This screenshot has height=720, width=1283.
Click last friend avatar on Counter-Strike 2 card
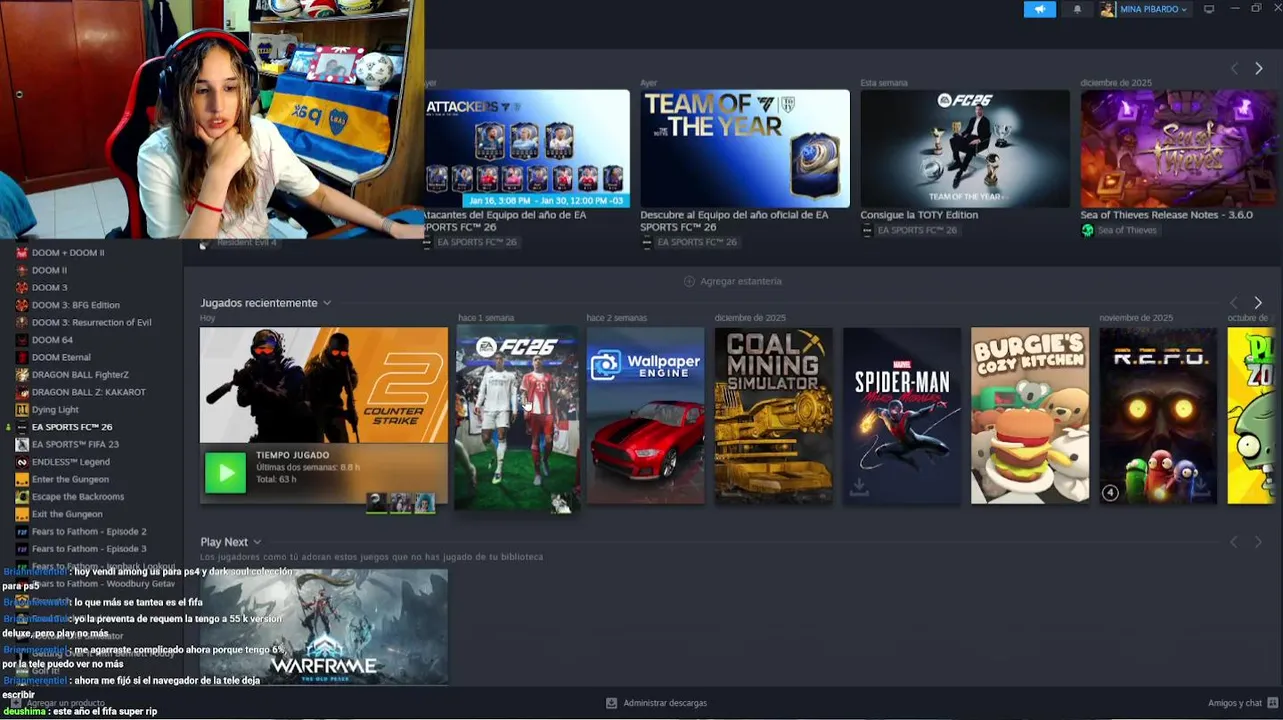425,503
